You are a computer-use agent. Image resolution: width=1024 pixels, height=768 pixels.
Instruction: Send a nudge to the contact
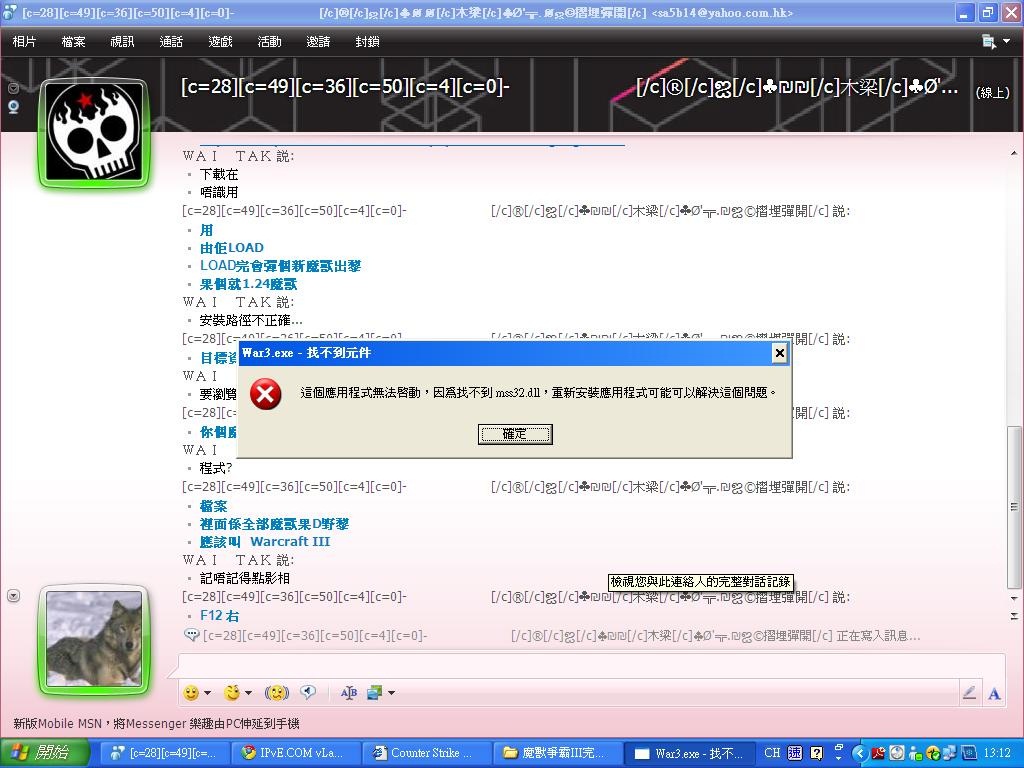[x=276, y=692]
